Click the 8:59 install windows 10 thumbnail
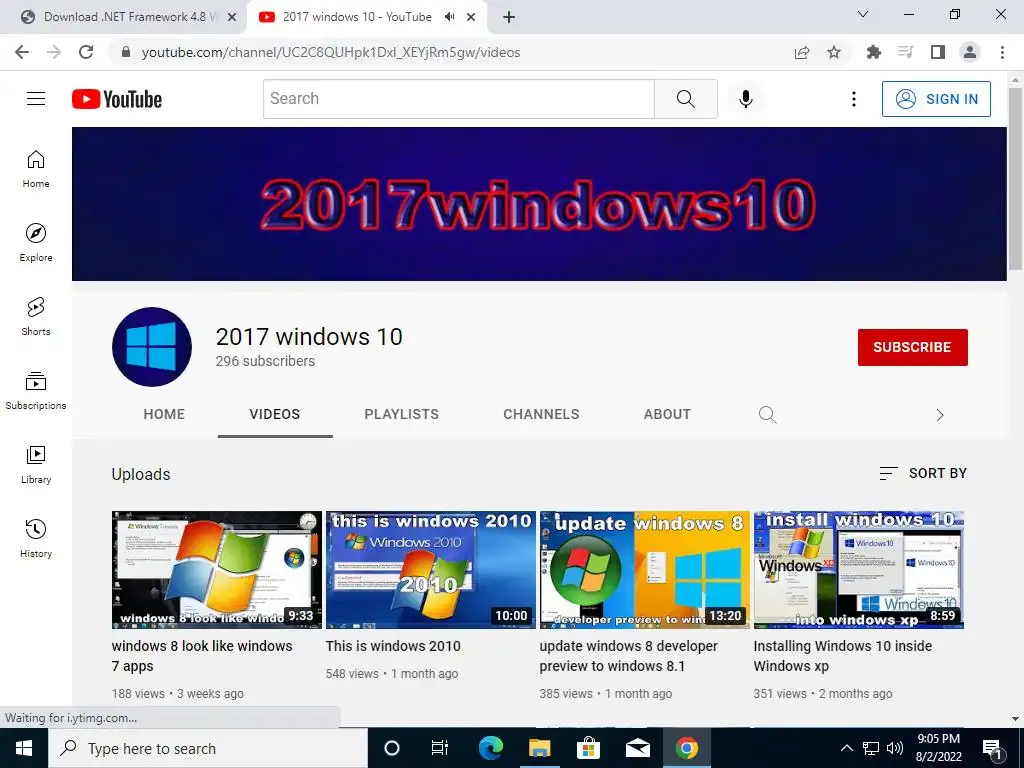This screenshot has height=768, width=1024. pos(859,569)
